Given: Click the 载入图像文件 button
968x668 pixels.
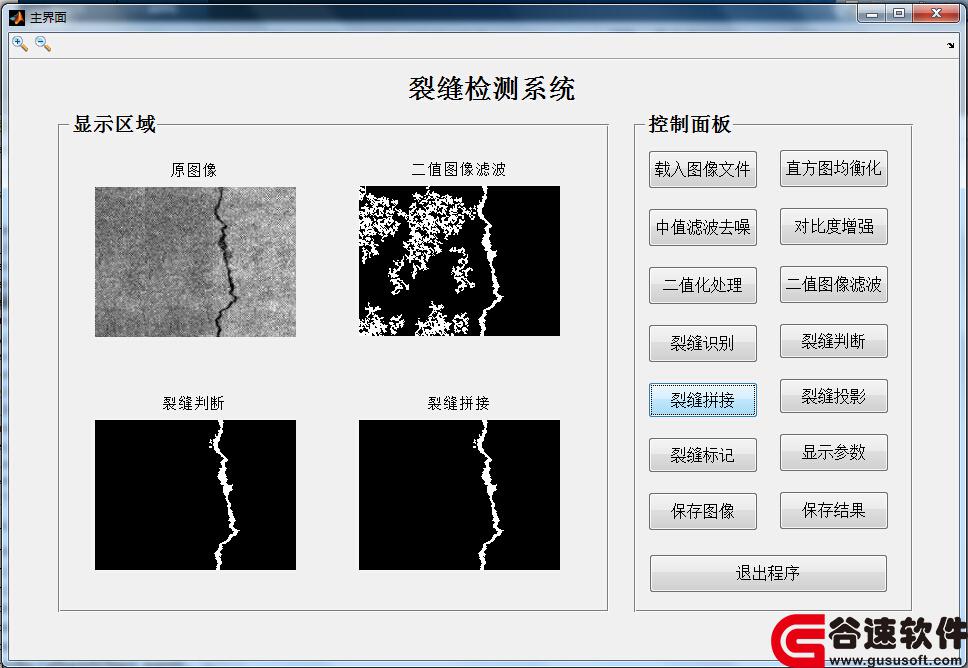Looking at the screenshot, I should click(x=703, y=169).
